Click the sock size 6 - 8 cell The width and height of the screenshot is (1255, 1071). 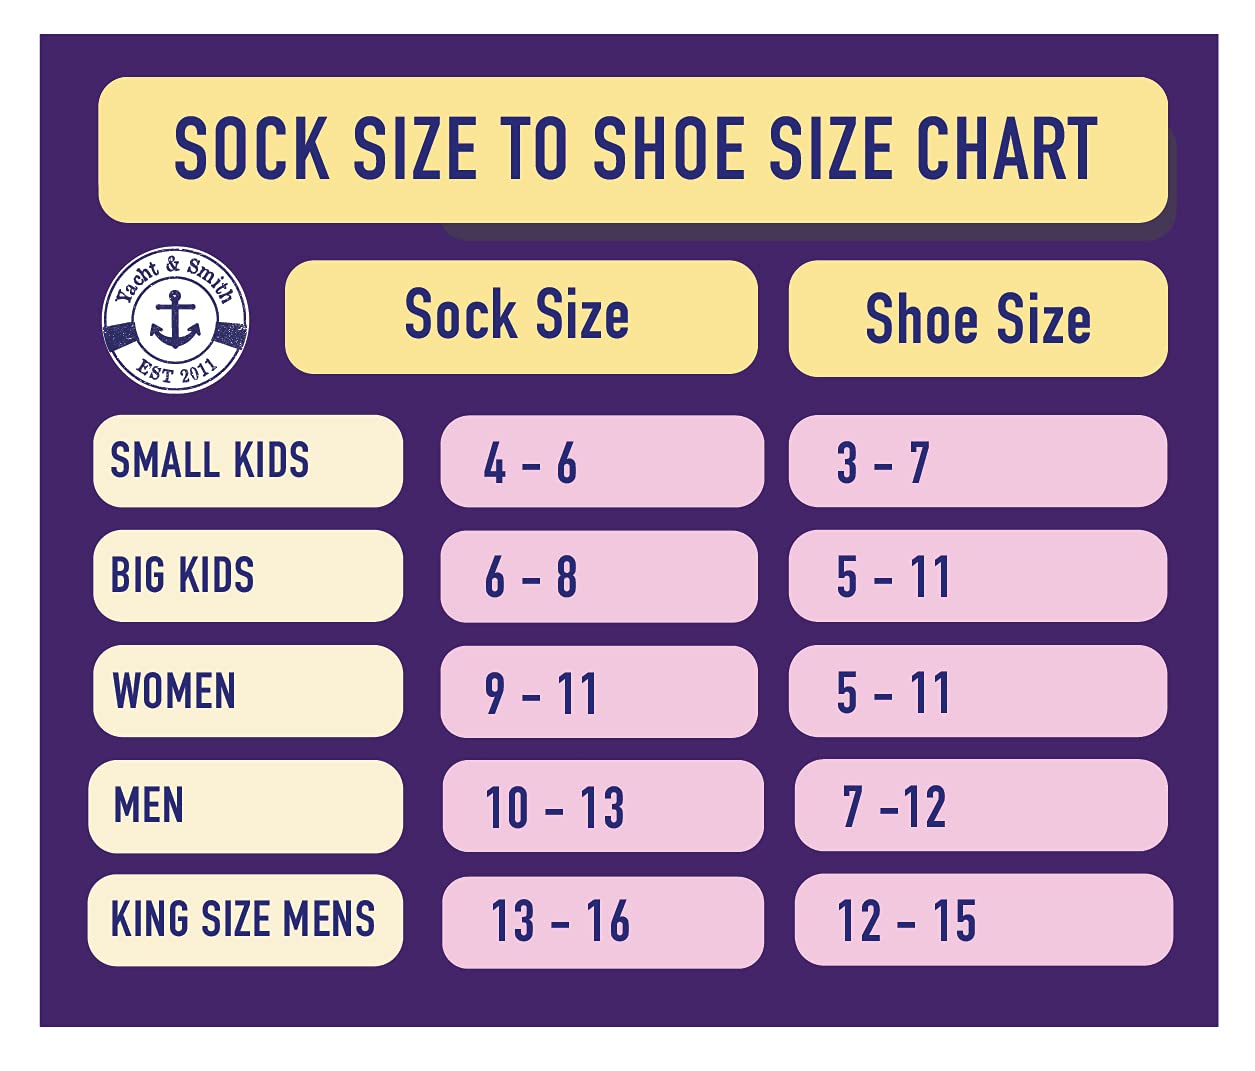598,577
